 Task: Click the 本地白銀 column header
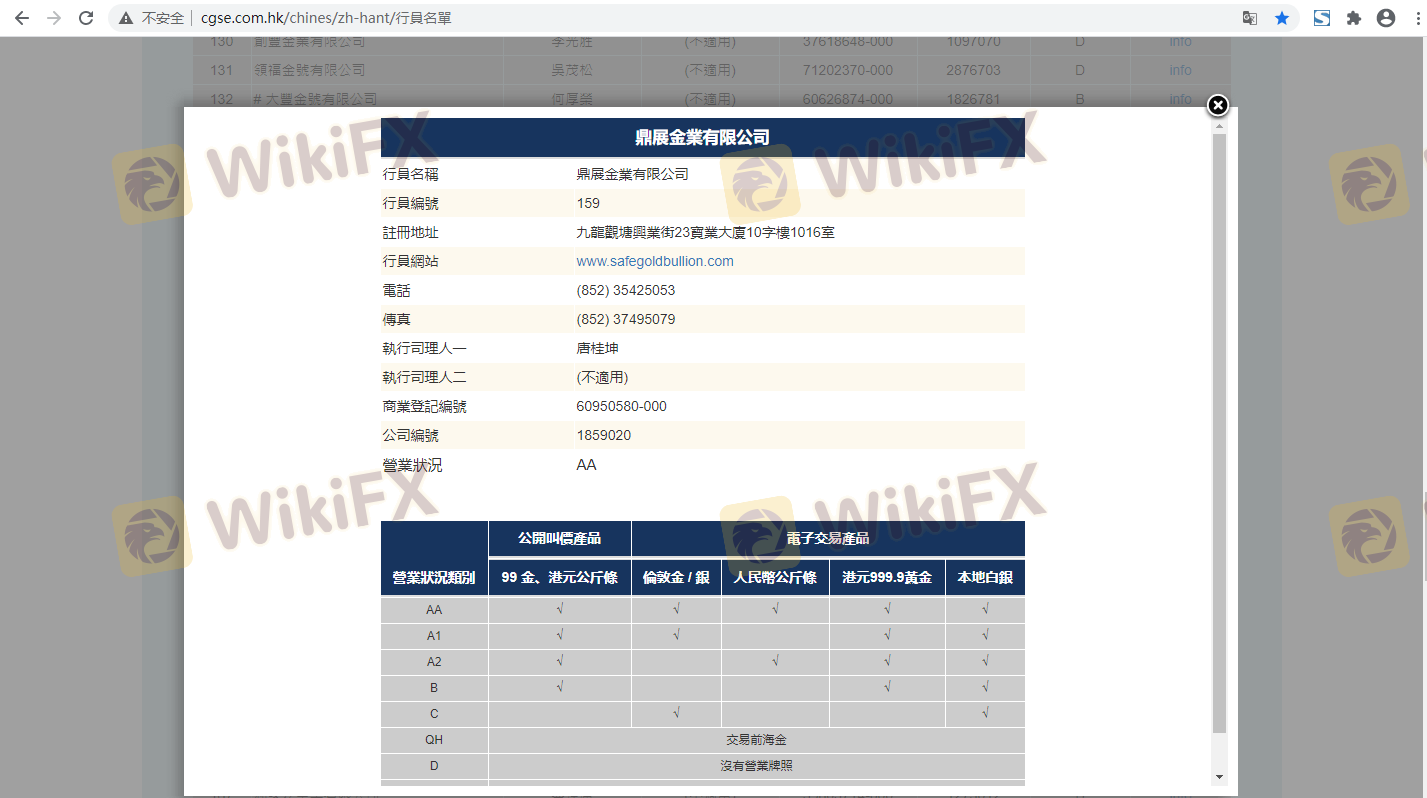pos(985,577)
